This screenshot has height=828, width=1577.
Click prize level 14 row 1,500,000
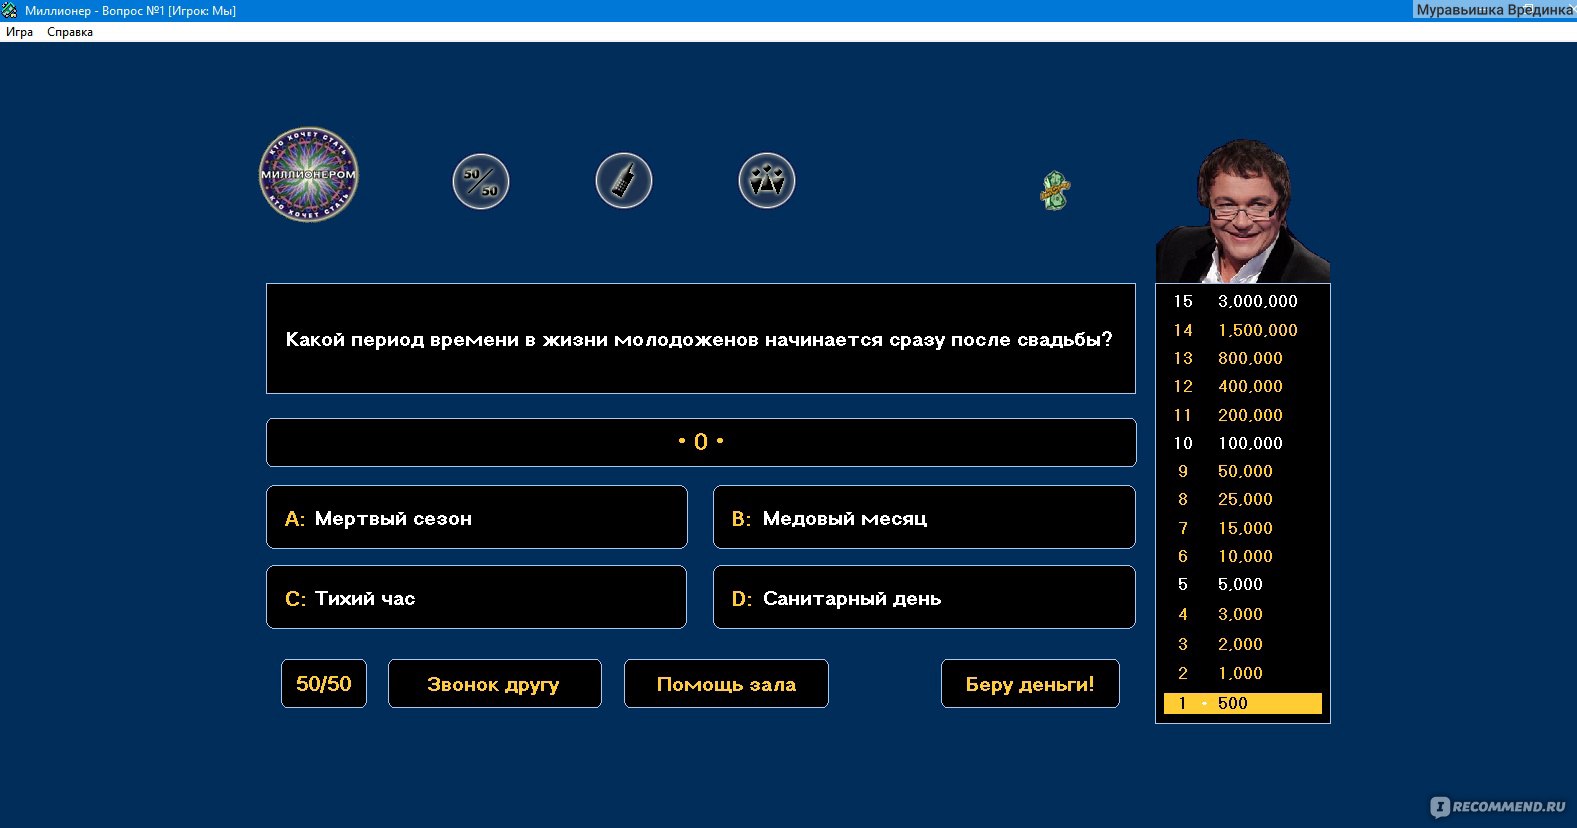click(1242, 330)
